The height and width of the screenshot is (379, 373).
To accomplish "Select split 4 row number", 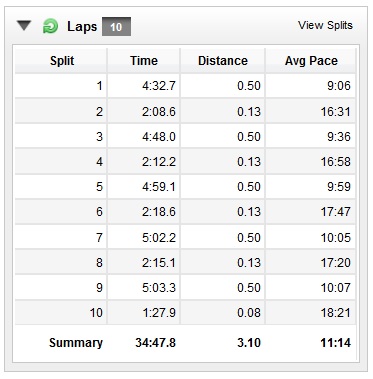I will [x=99, y=162].
